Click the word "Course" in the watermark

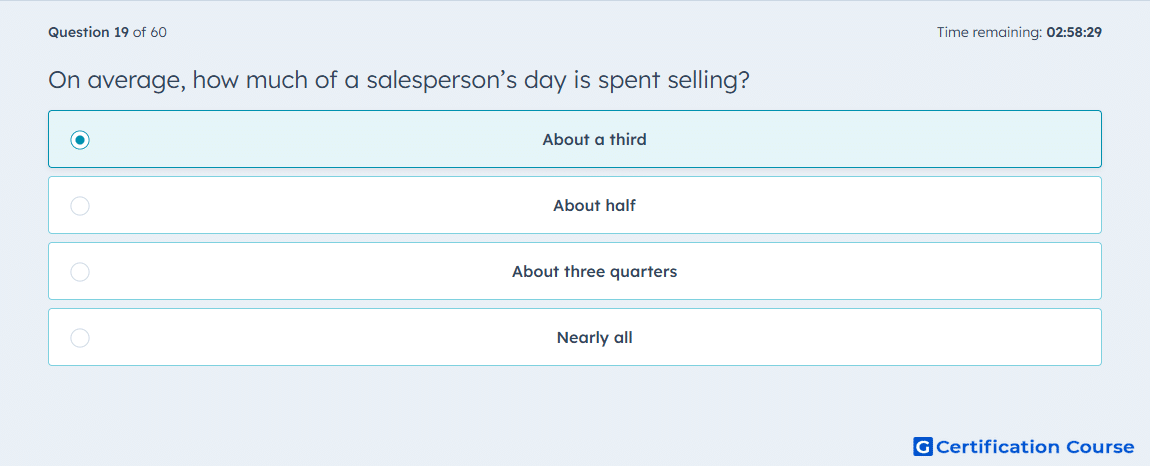click(x=1100, y=446)
